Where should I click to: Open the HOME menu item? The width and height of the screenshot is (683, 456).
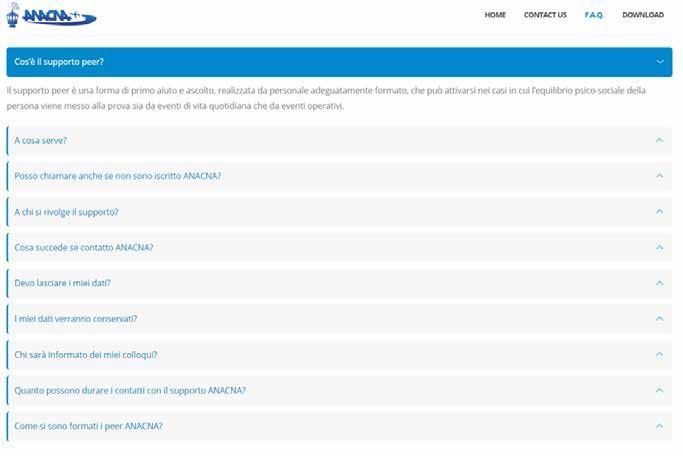point(495,15)
